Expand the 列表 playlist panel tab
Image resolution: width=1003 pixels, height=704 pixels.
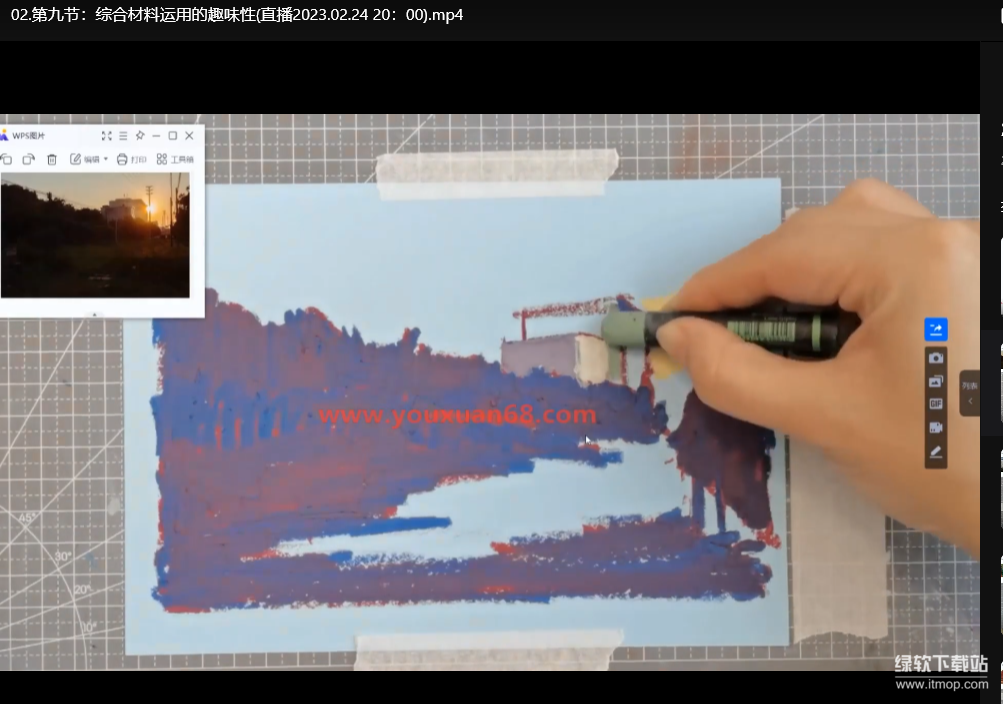tap(970, 393)
